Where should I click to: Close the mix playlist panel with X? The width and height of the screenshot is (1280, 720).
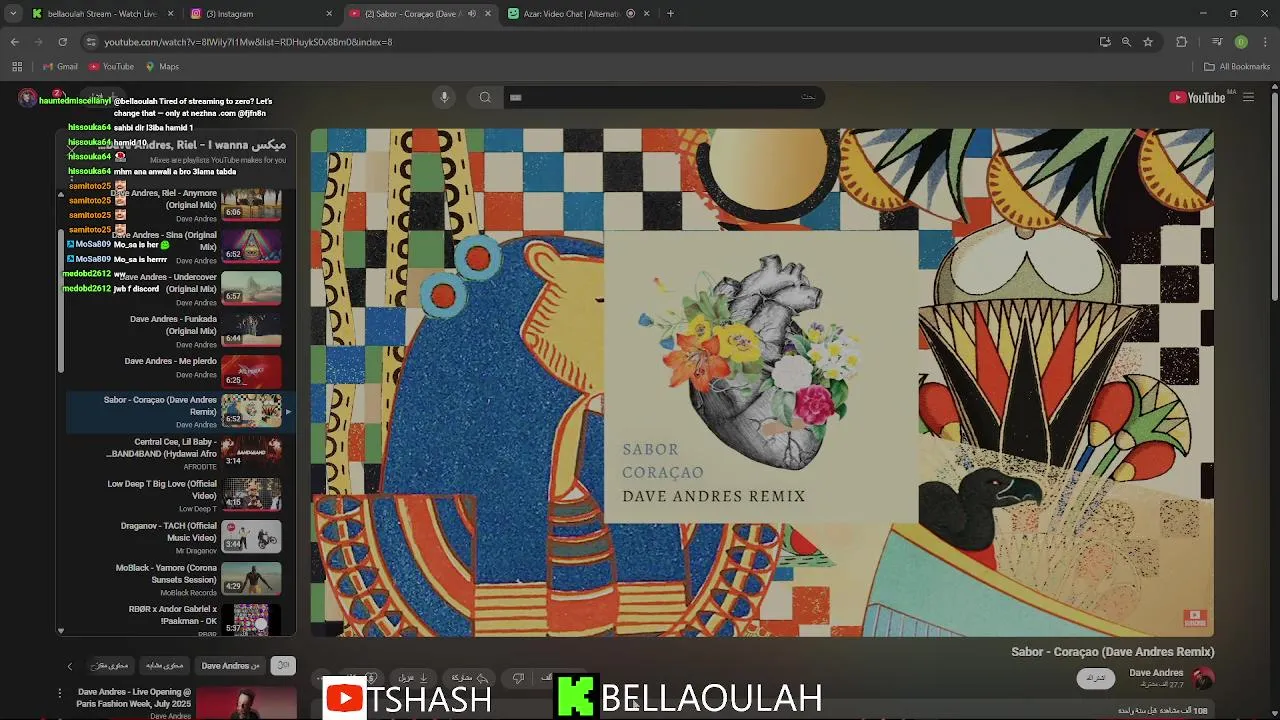click(x=73, y=150)
